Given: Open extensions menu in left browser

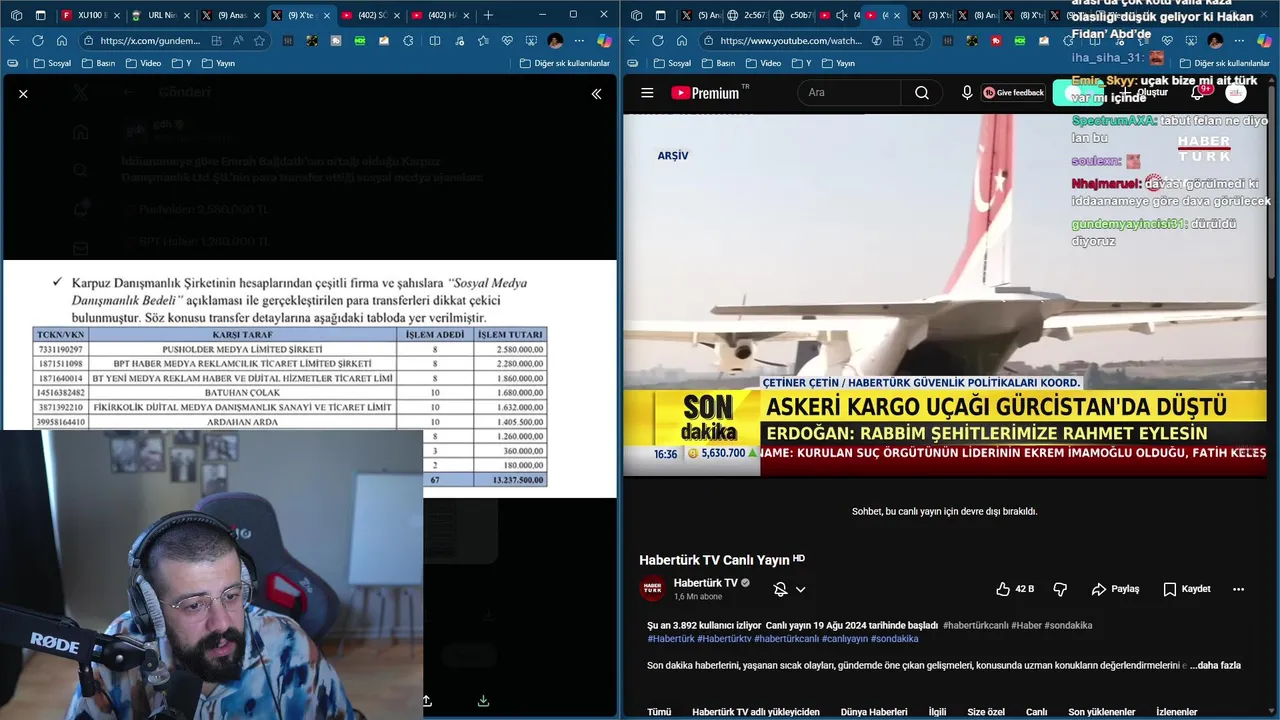Looking at the screenshot, I should 408,40.
